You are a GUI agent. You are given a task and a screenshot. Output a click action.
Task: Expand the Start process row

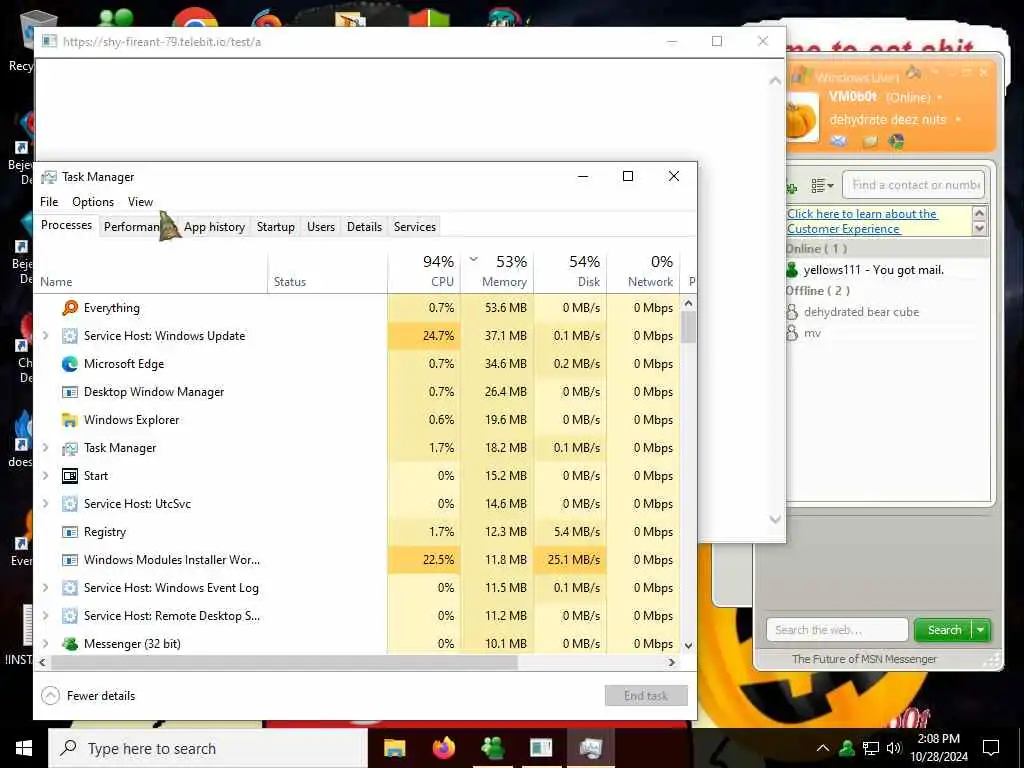(45, 475)
